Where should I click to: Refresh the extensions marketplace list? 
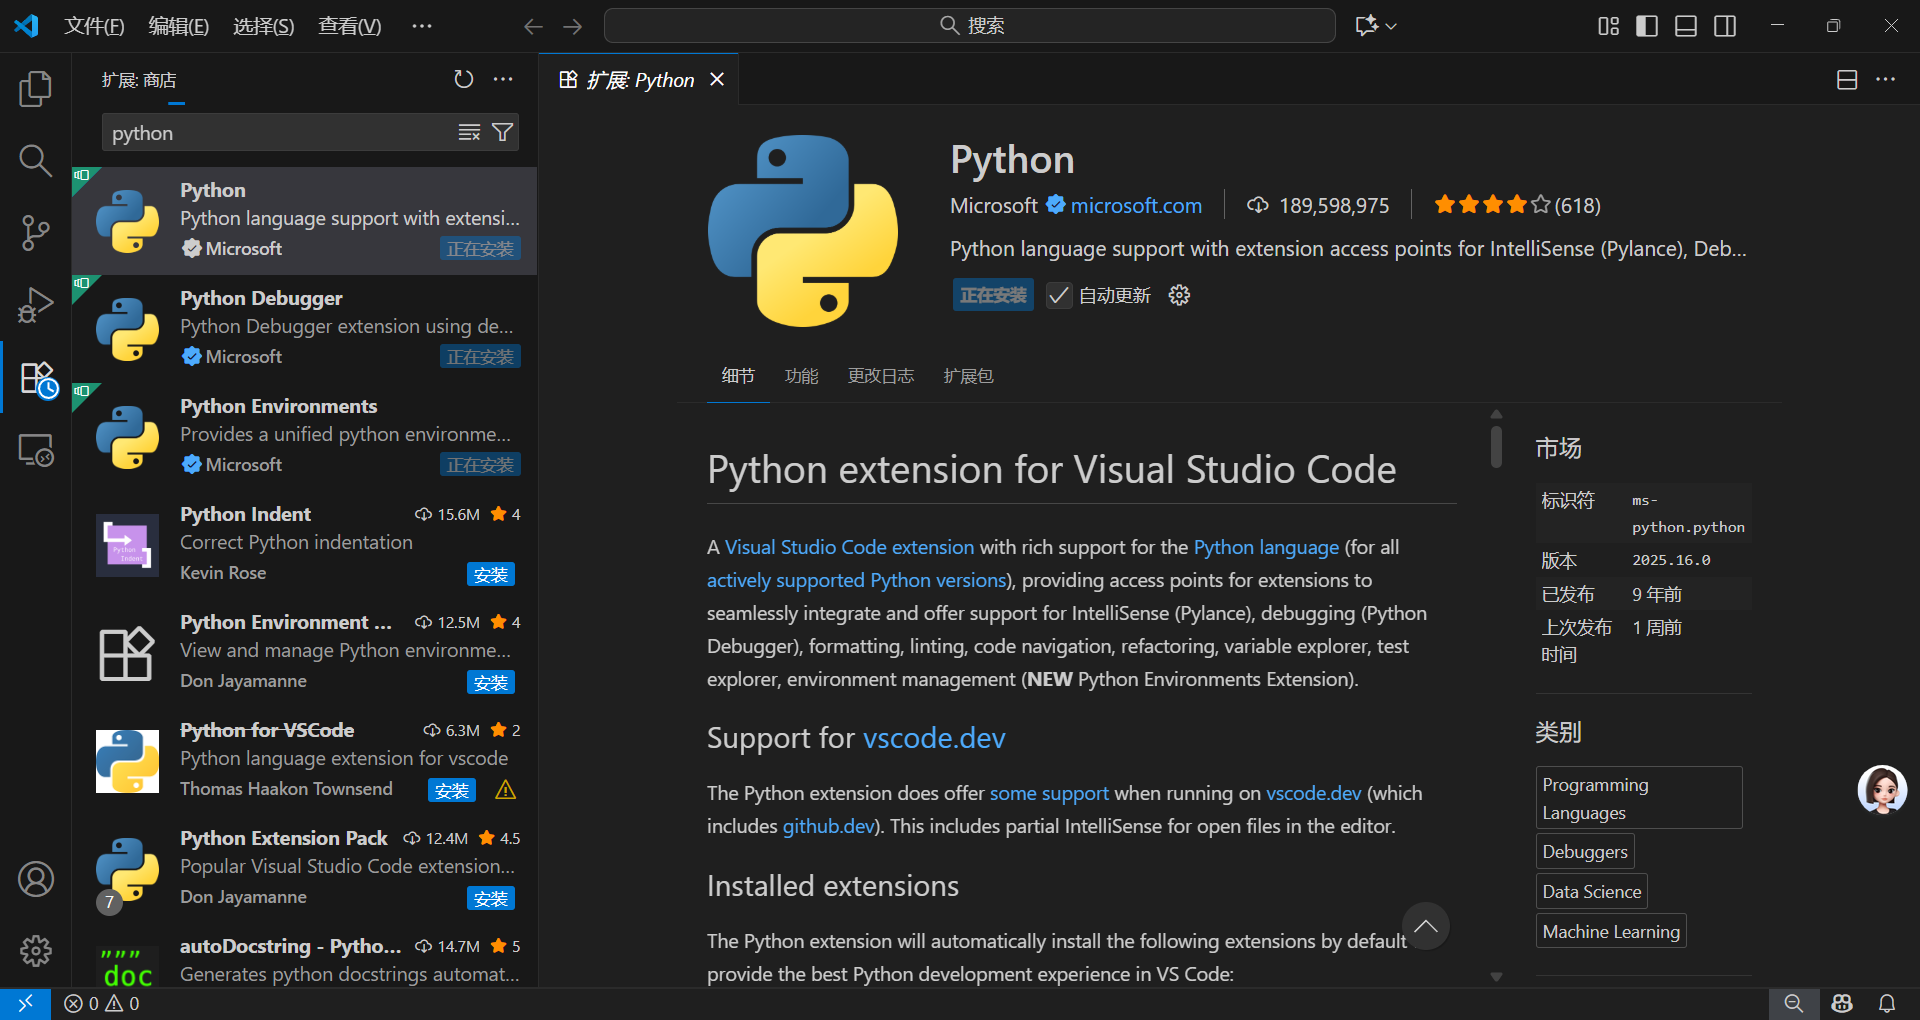(463, 79)
